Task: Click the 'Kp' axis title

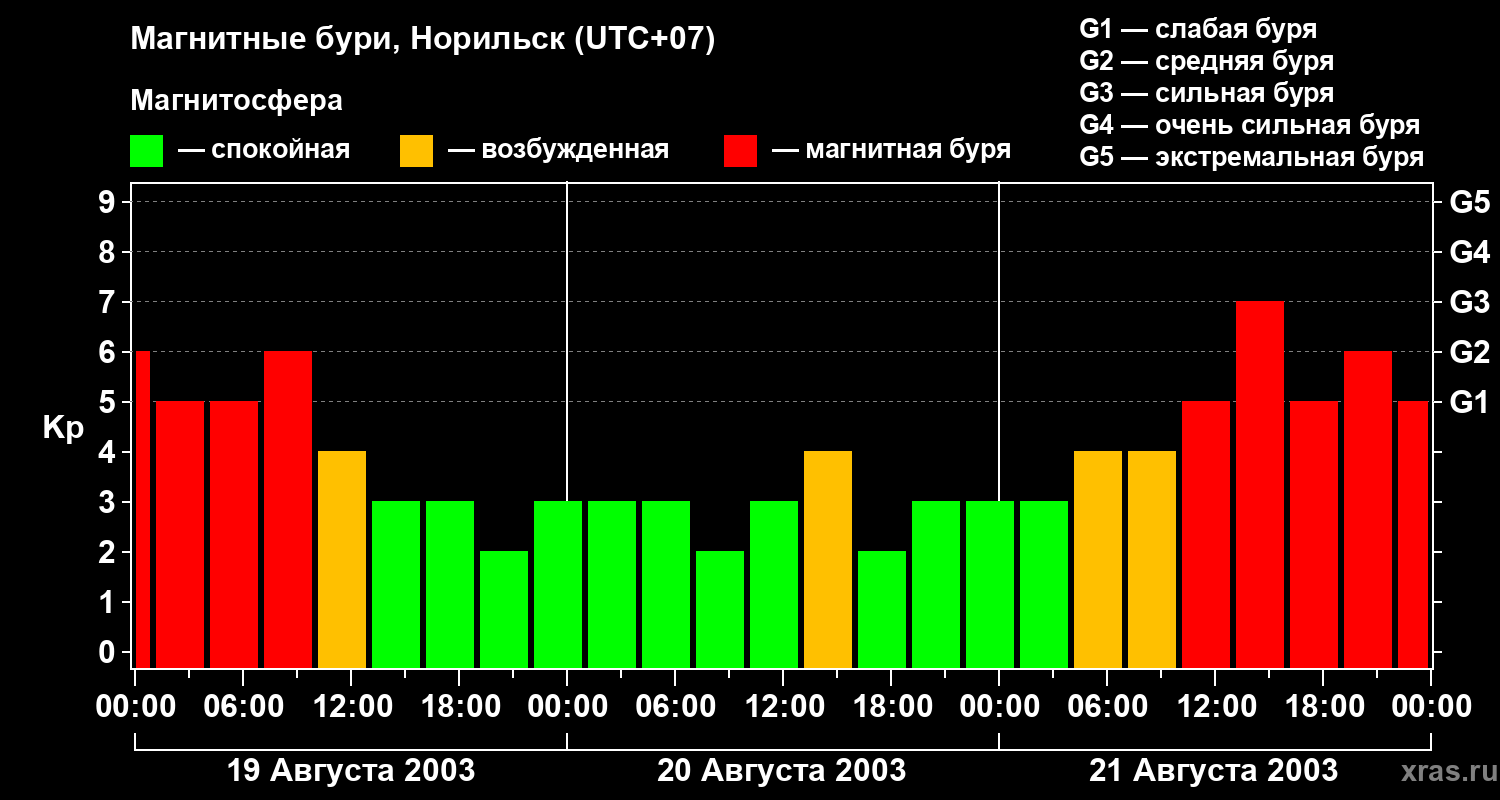Action: pos(63,429)
